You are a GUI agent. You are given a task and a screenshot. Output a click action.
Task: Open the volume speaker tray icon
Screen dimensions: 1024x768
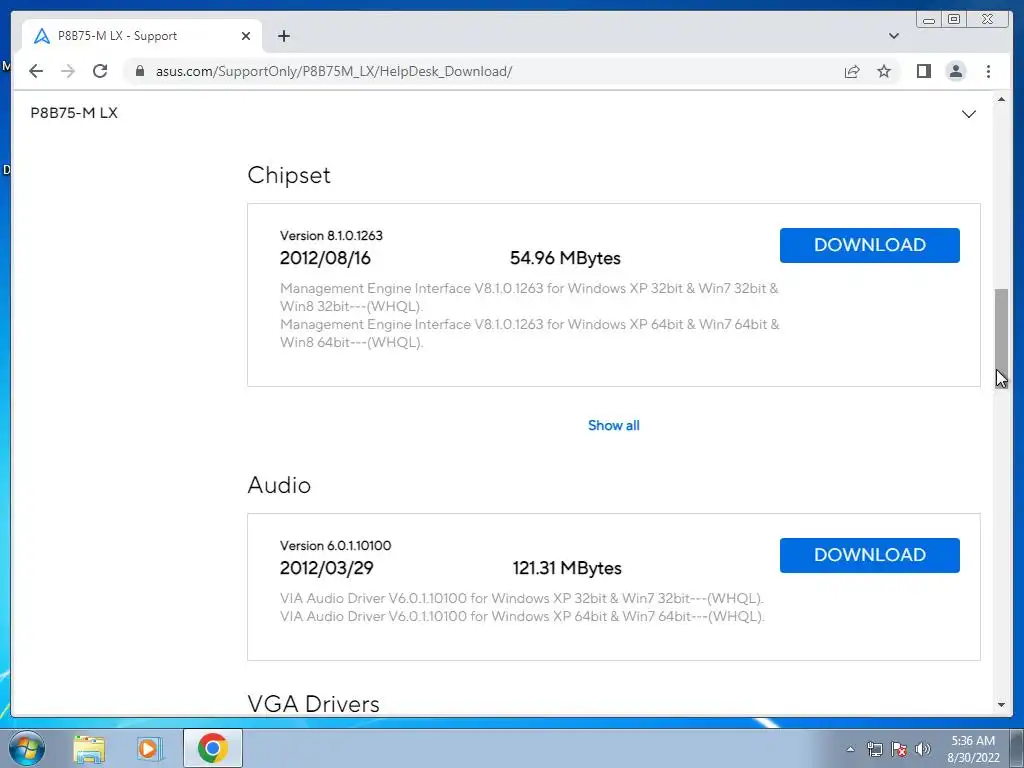pos(923,749)
